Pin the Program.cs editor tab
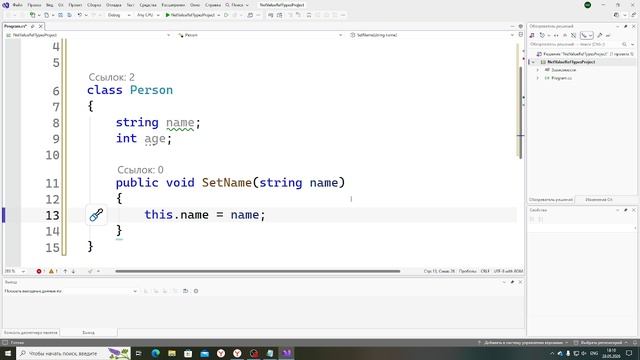640x360 pixels. [33, 26]
